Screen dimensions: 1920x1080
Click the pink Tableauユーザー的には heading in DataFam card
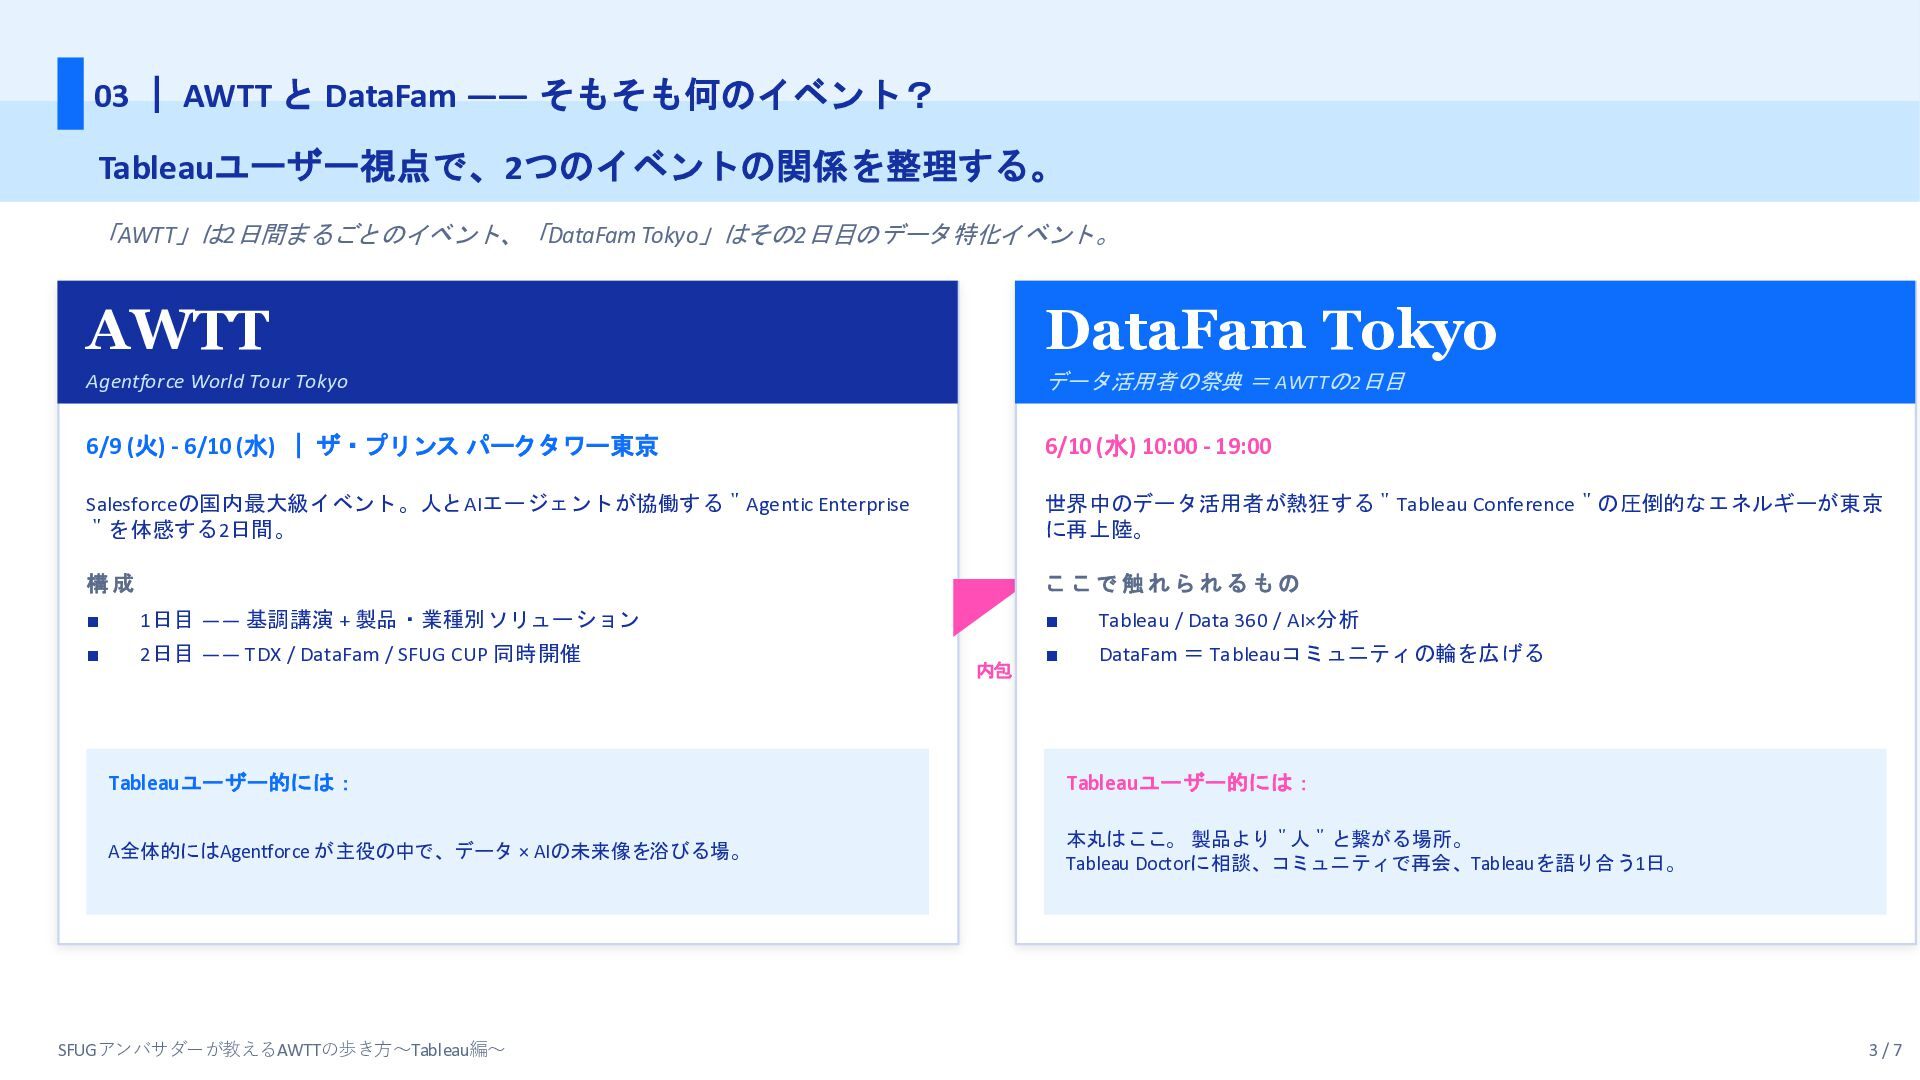pyautogui.click(x=1187, y=783)
